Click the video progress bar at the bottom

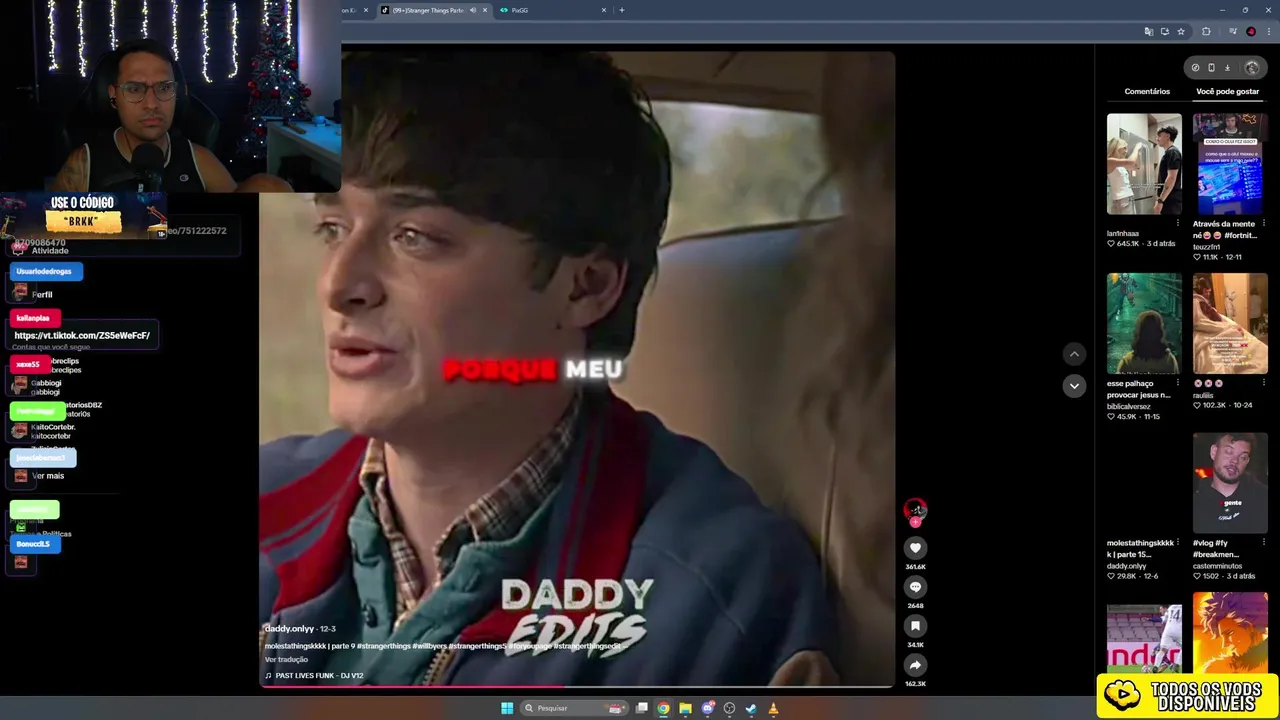point(577,686)
